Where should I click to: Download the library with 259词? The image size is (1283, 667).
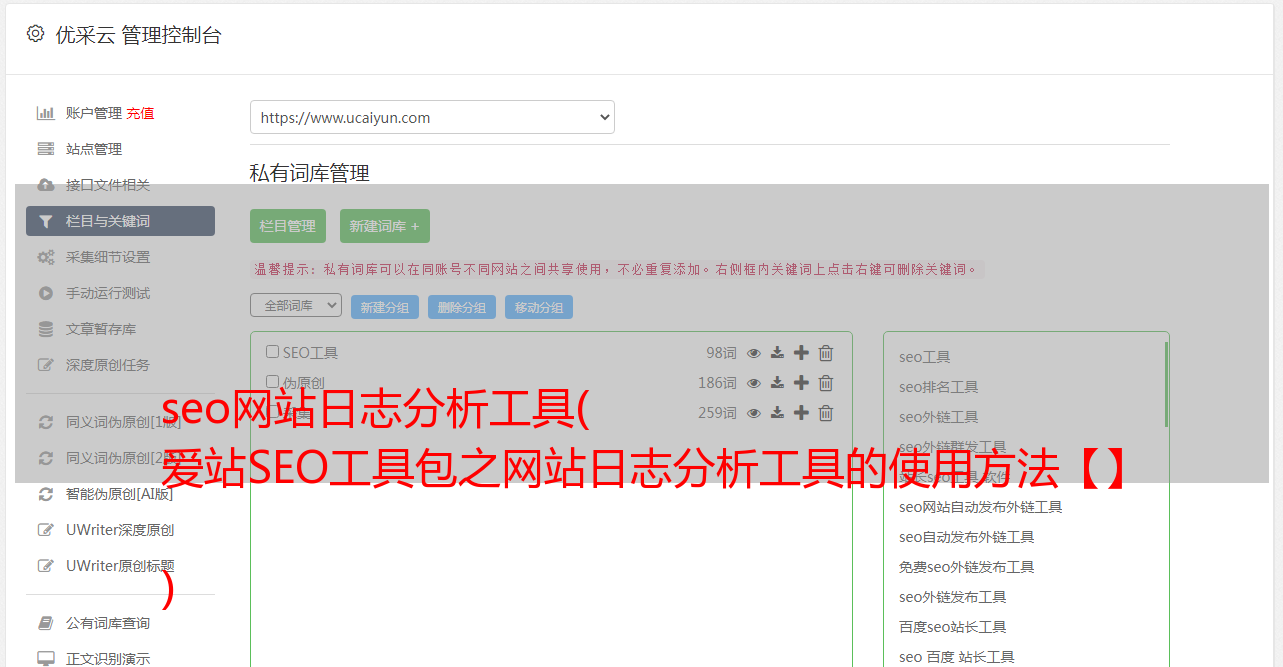tap(777, 413)
